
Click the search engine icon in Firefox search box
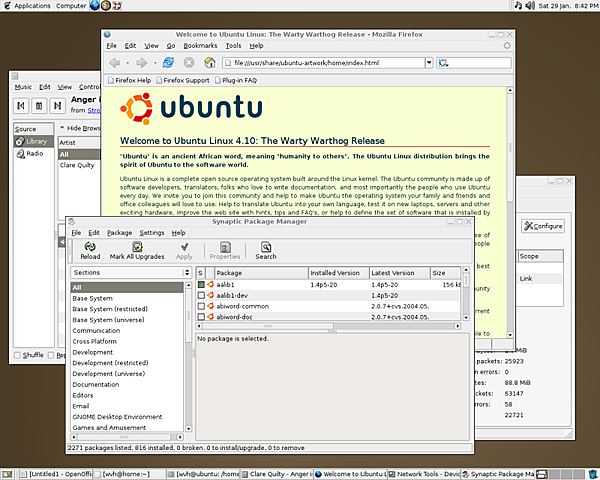point(443,63)
